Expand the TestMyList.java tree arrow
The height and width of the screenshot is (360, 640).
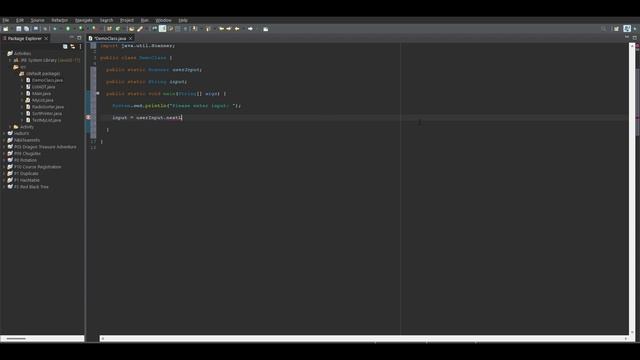pyautogui.click(x=22, y=120)
